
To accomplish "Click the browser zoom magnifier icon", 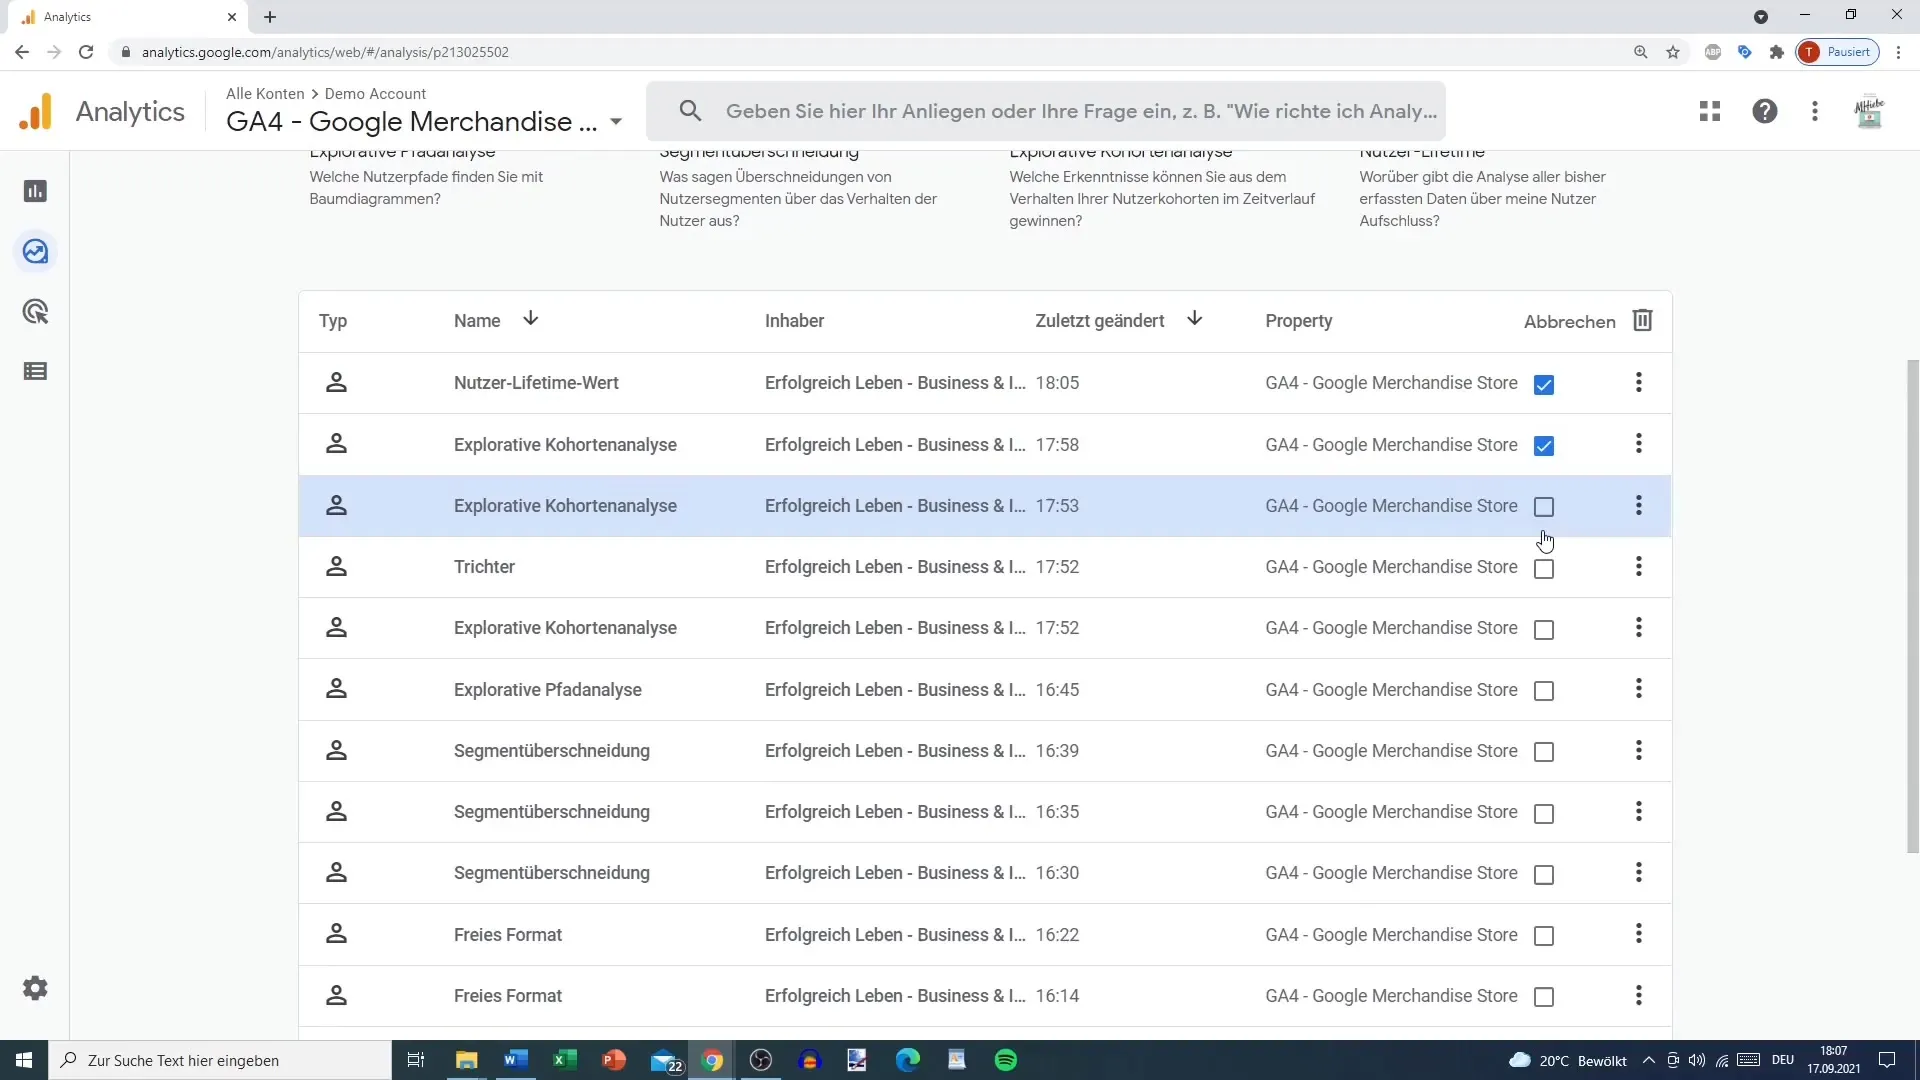I will (x=1641, y=52).
